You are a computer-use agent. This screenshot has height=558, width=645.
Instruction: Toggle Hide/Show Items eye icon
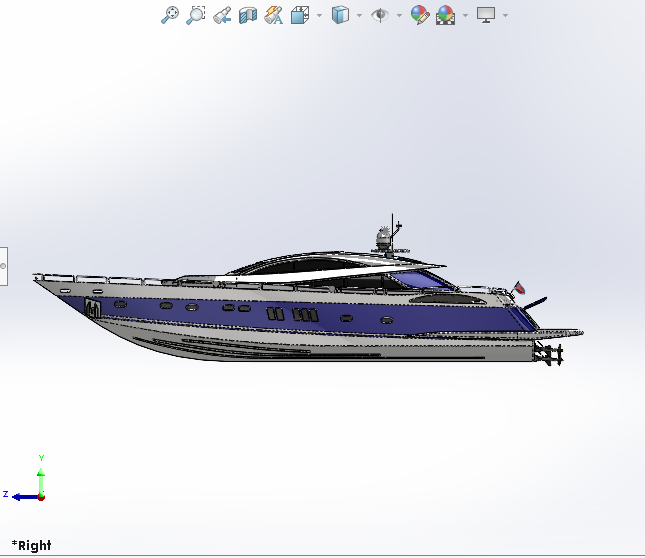pos(380,15)
